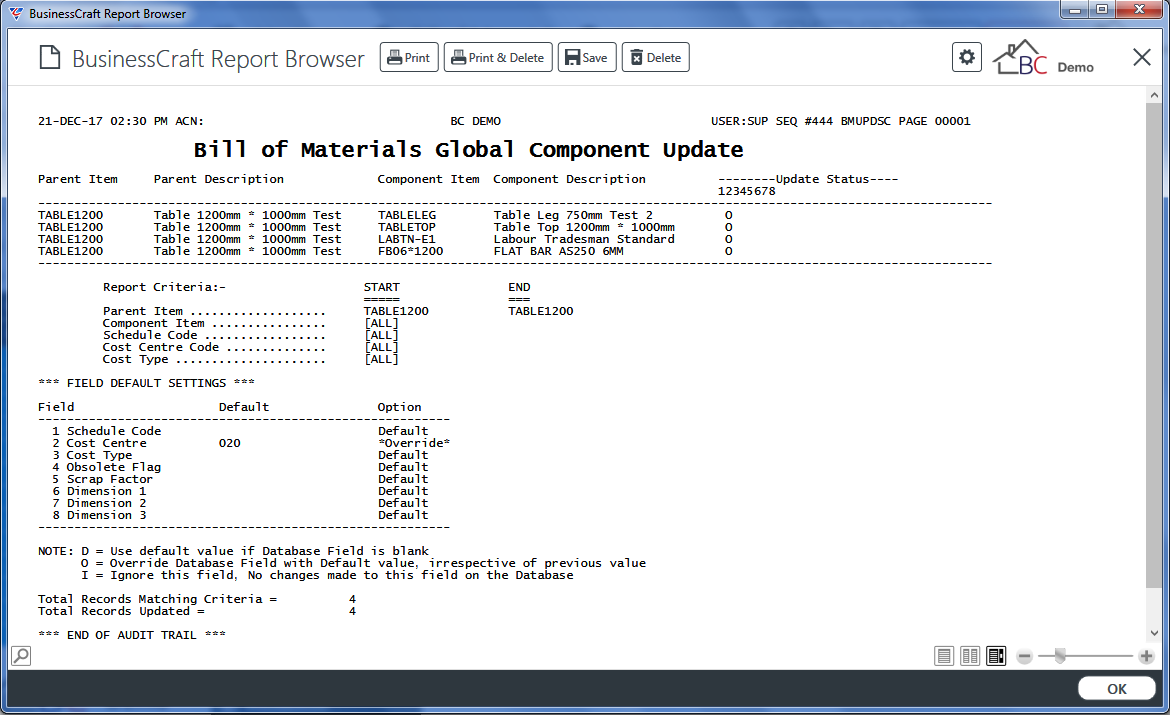The image size is (1170, 715).
Task: Select the page-with-sidebar view layout icon
Action: click(996, 656)
